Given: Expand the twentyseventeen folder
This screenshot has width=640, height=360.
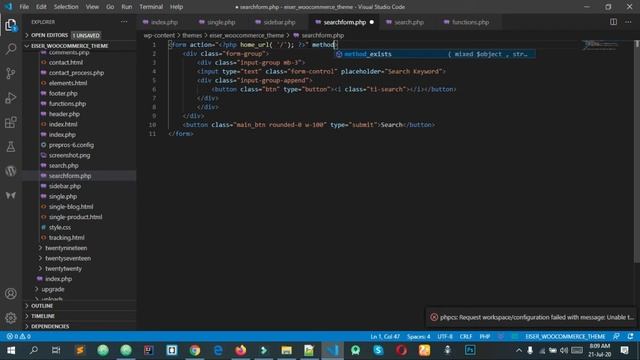Looking at the screenshot, I should (68, 258).
